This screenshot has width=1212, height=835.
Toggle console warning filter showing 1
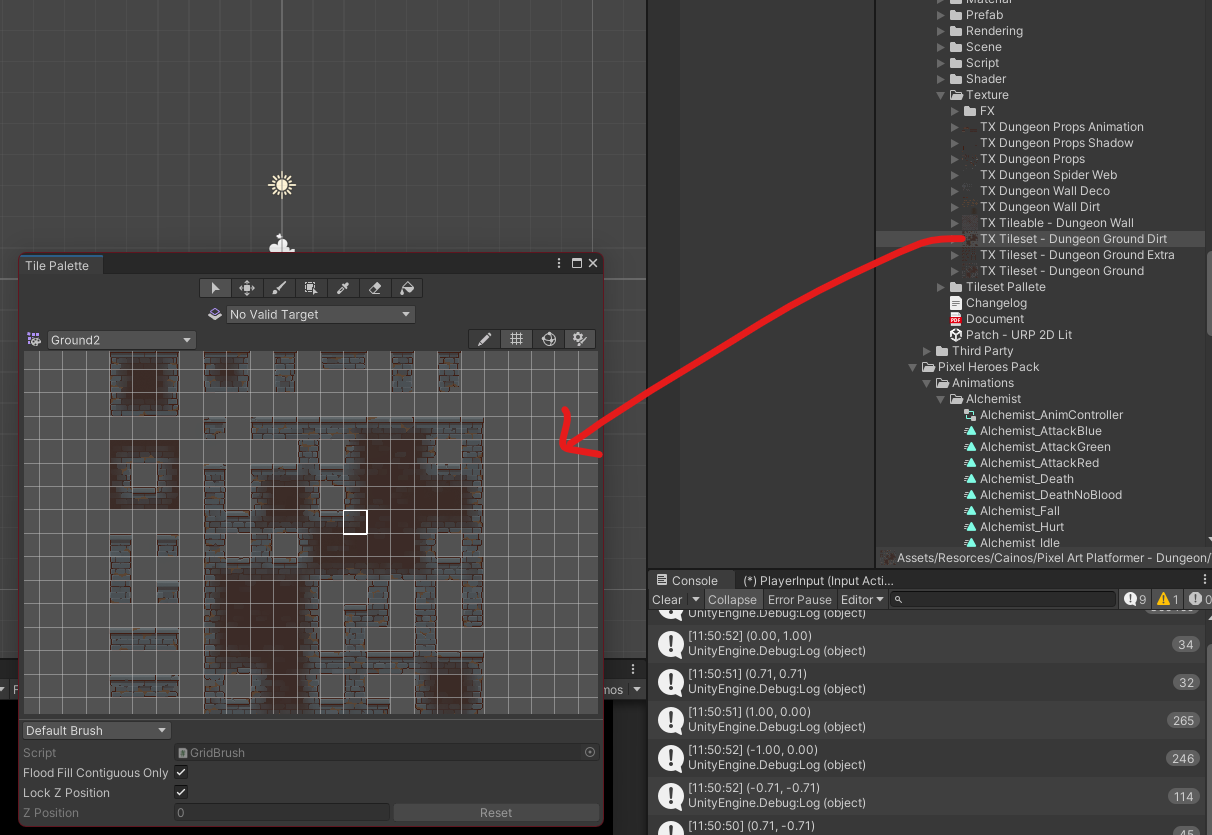coord(1167,599)
